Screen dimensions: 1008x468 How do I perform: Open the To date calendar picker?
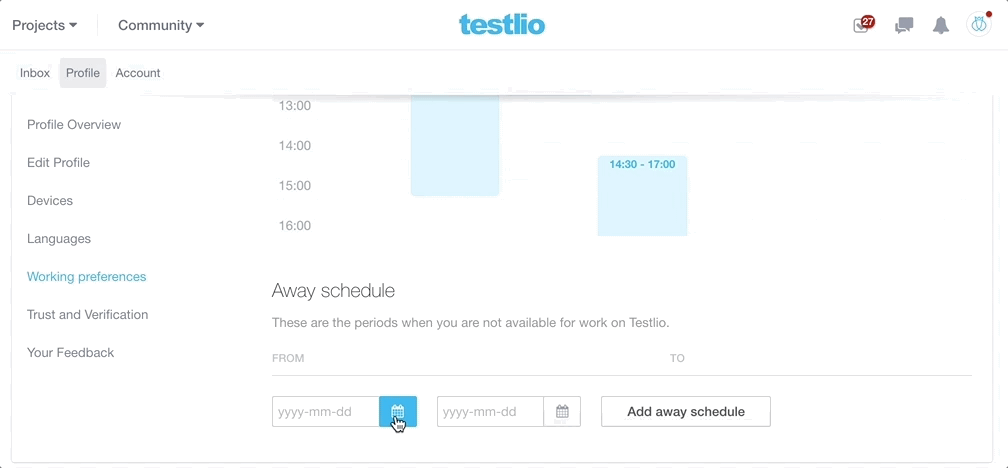tap(562, 411)
